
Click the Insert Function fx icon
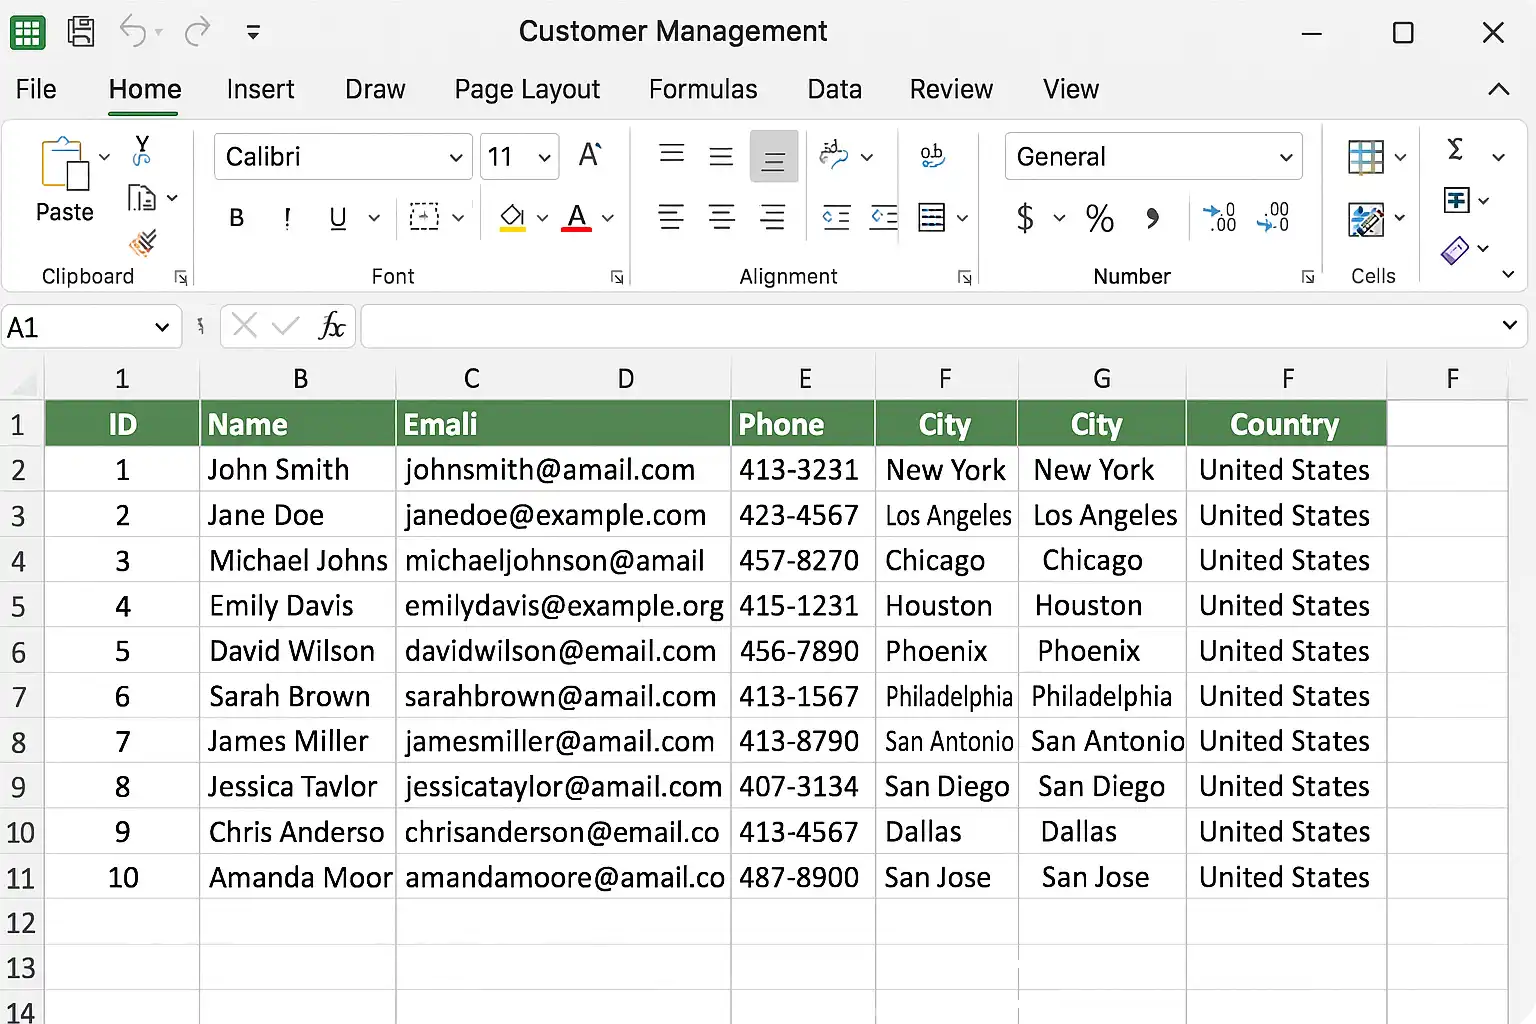pyautogui.click(x=331, y=326)
